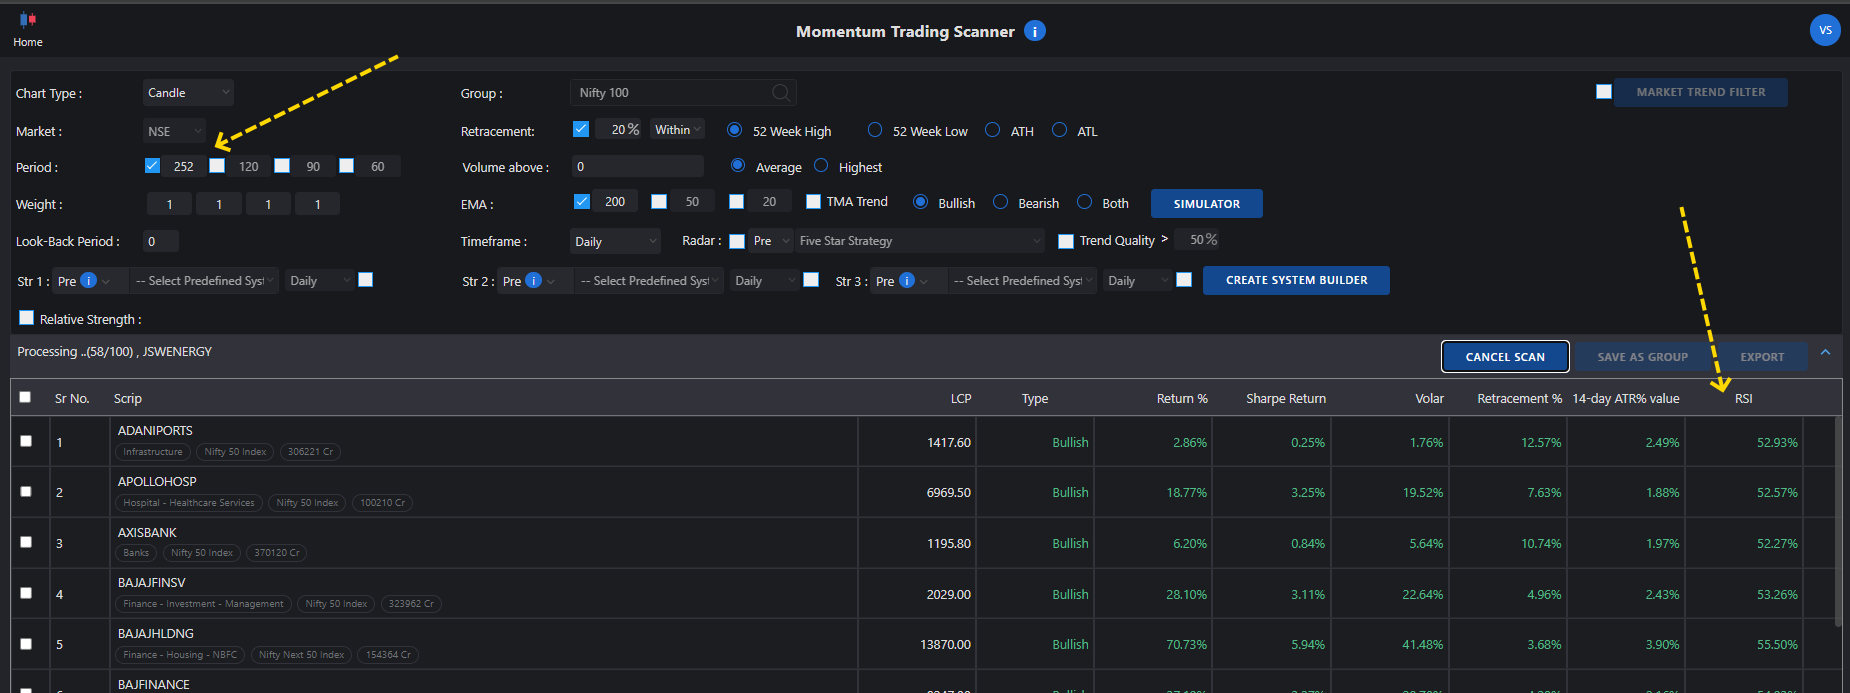Enable Relative Strength checkbox
Viewport: 1850px width, 693px height.
click(27, 318)
